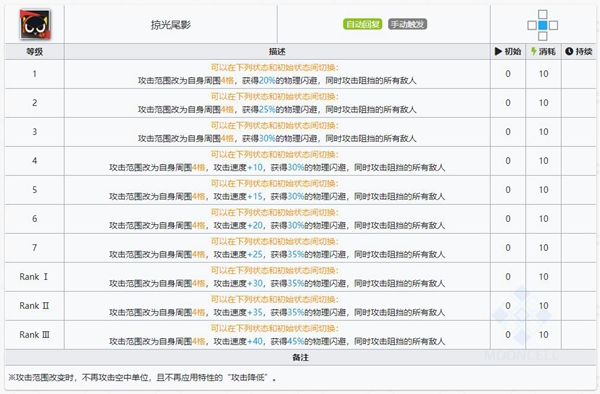Viewport: 600px width, 394px height.
Task: Select the level 5 row label
Action: pos(34,190)
